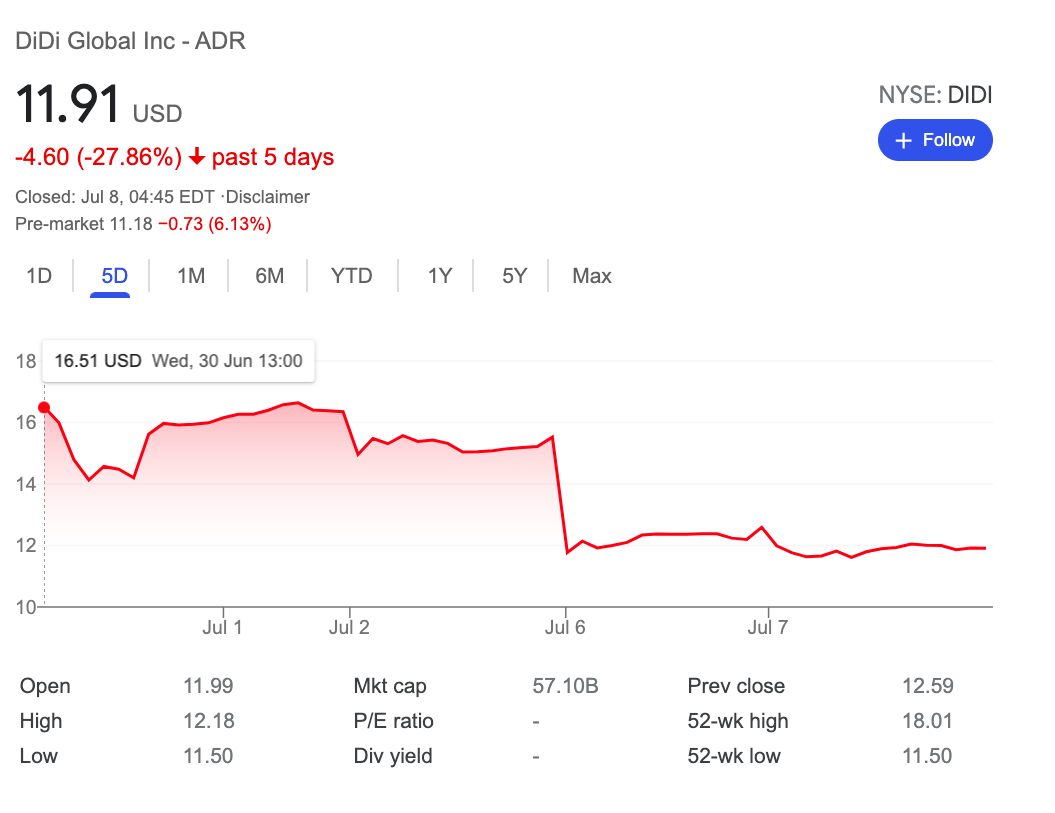Select the 1Y time range tab
The width and height of the screenshot is (1055, 813).
(440, 276)
